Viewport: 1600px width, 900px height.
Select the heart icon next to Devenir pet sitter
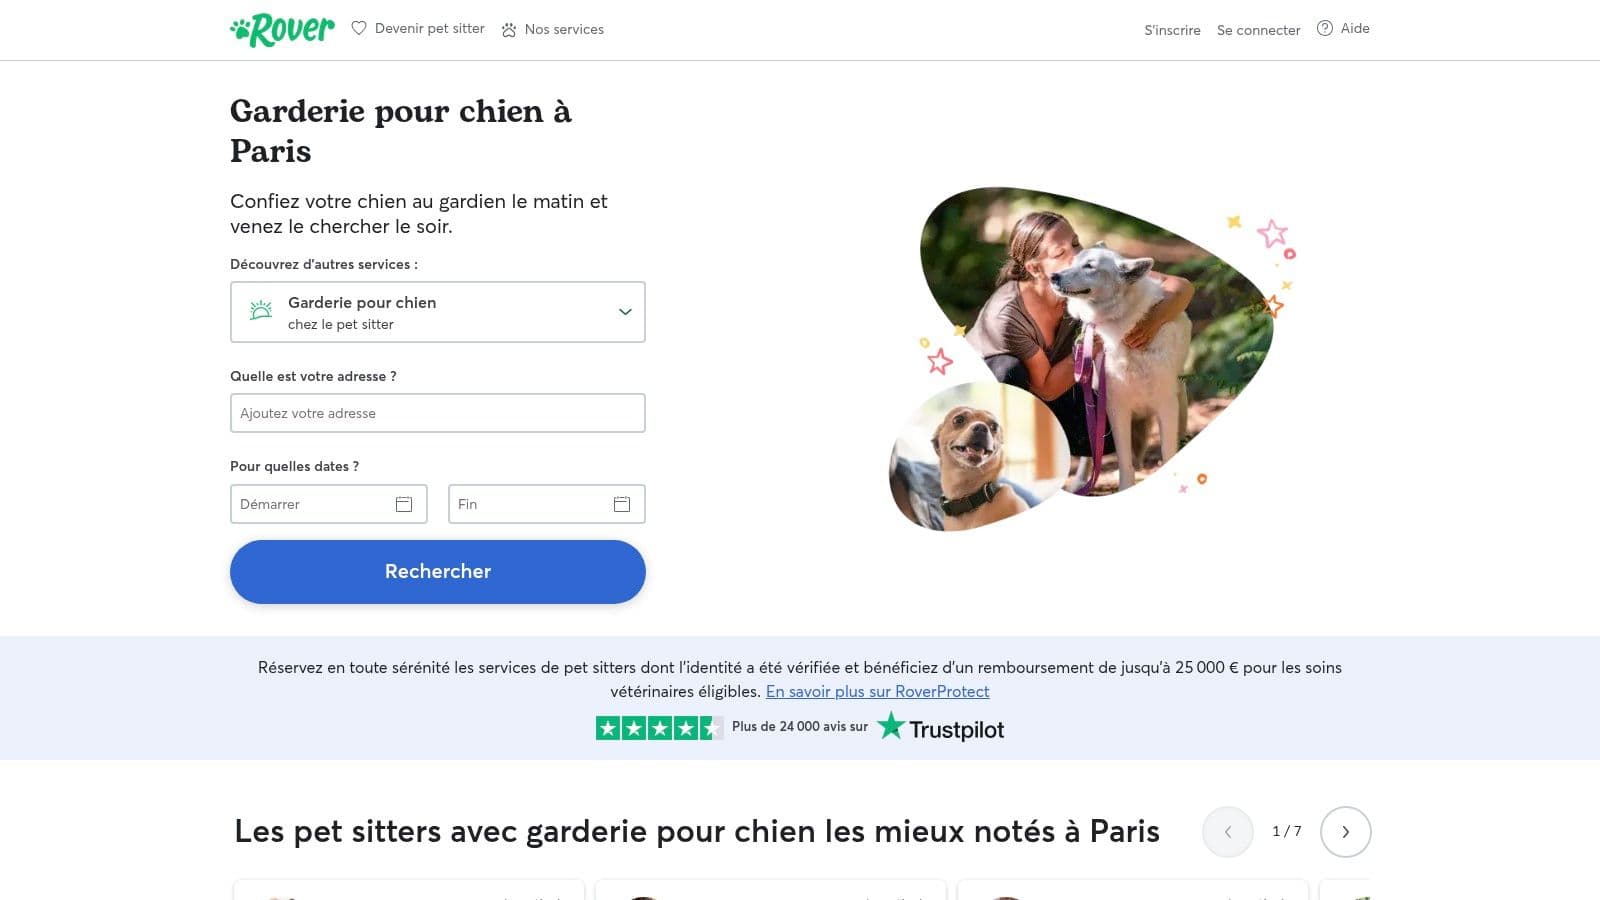(359, 29)
